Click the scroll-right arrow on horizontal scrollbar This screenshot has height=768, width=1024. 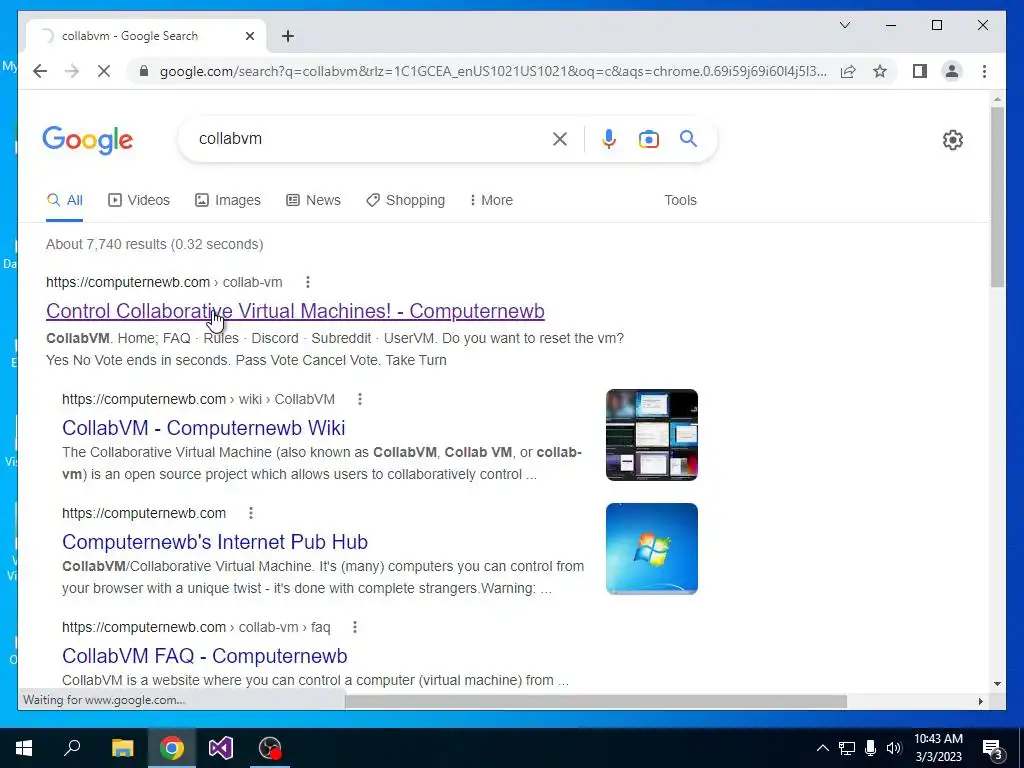point(980,701)
